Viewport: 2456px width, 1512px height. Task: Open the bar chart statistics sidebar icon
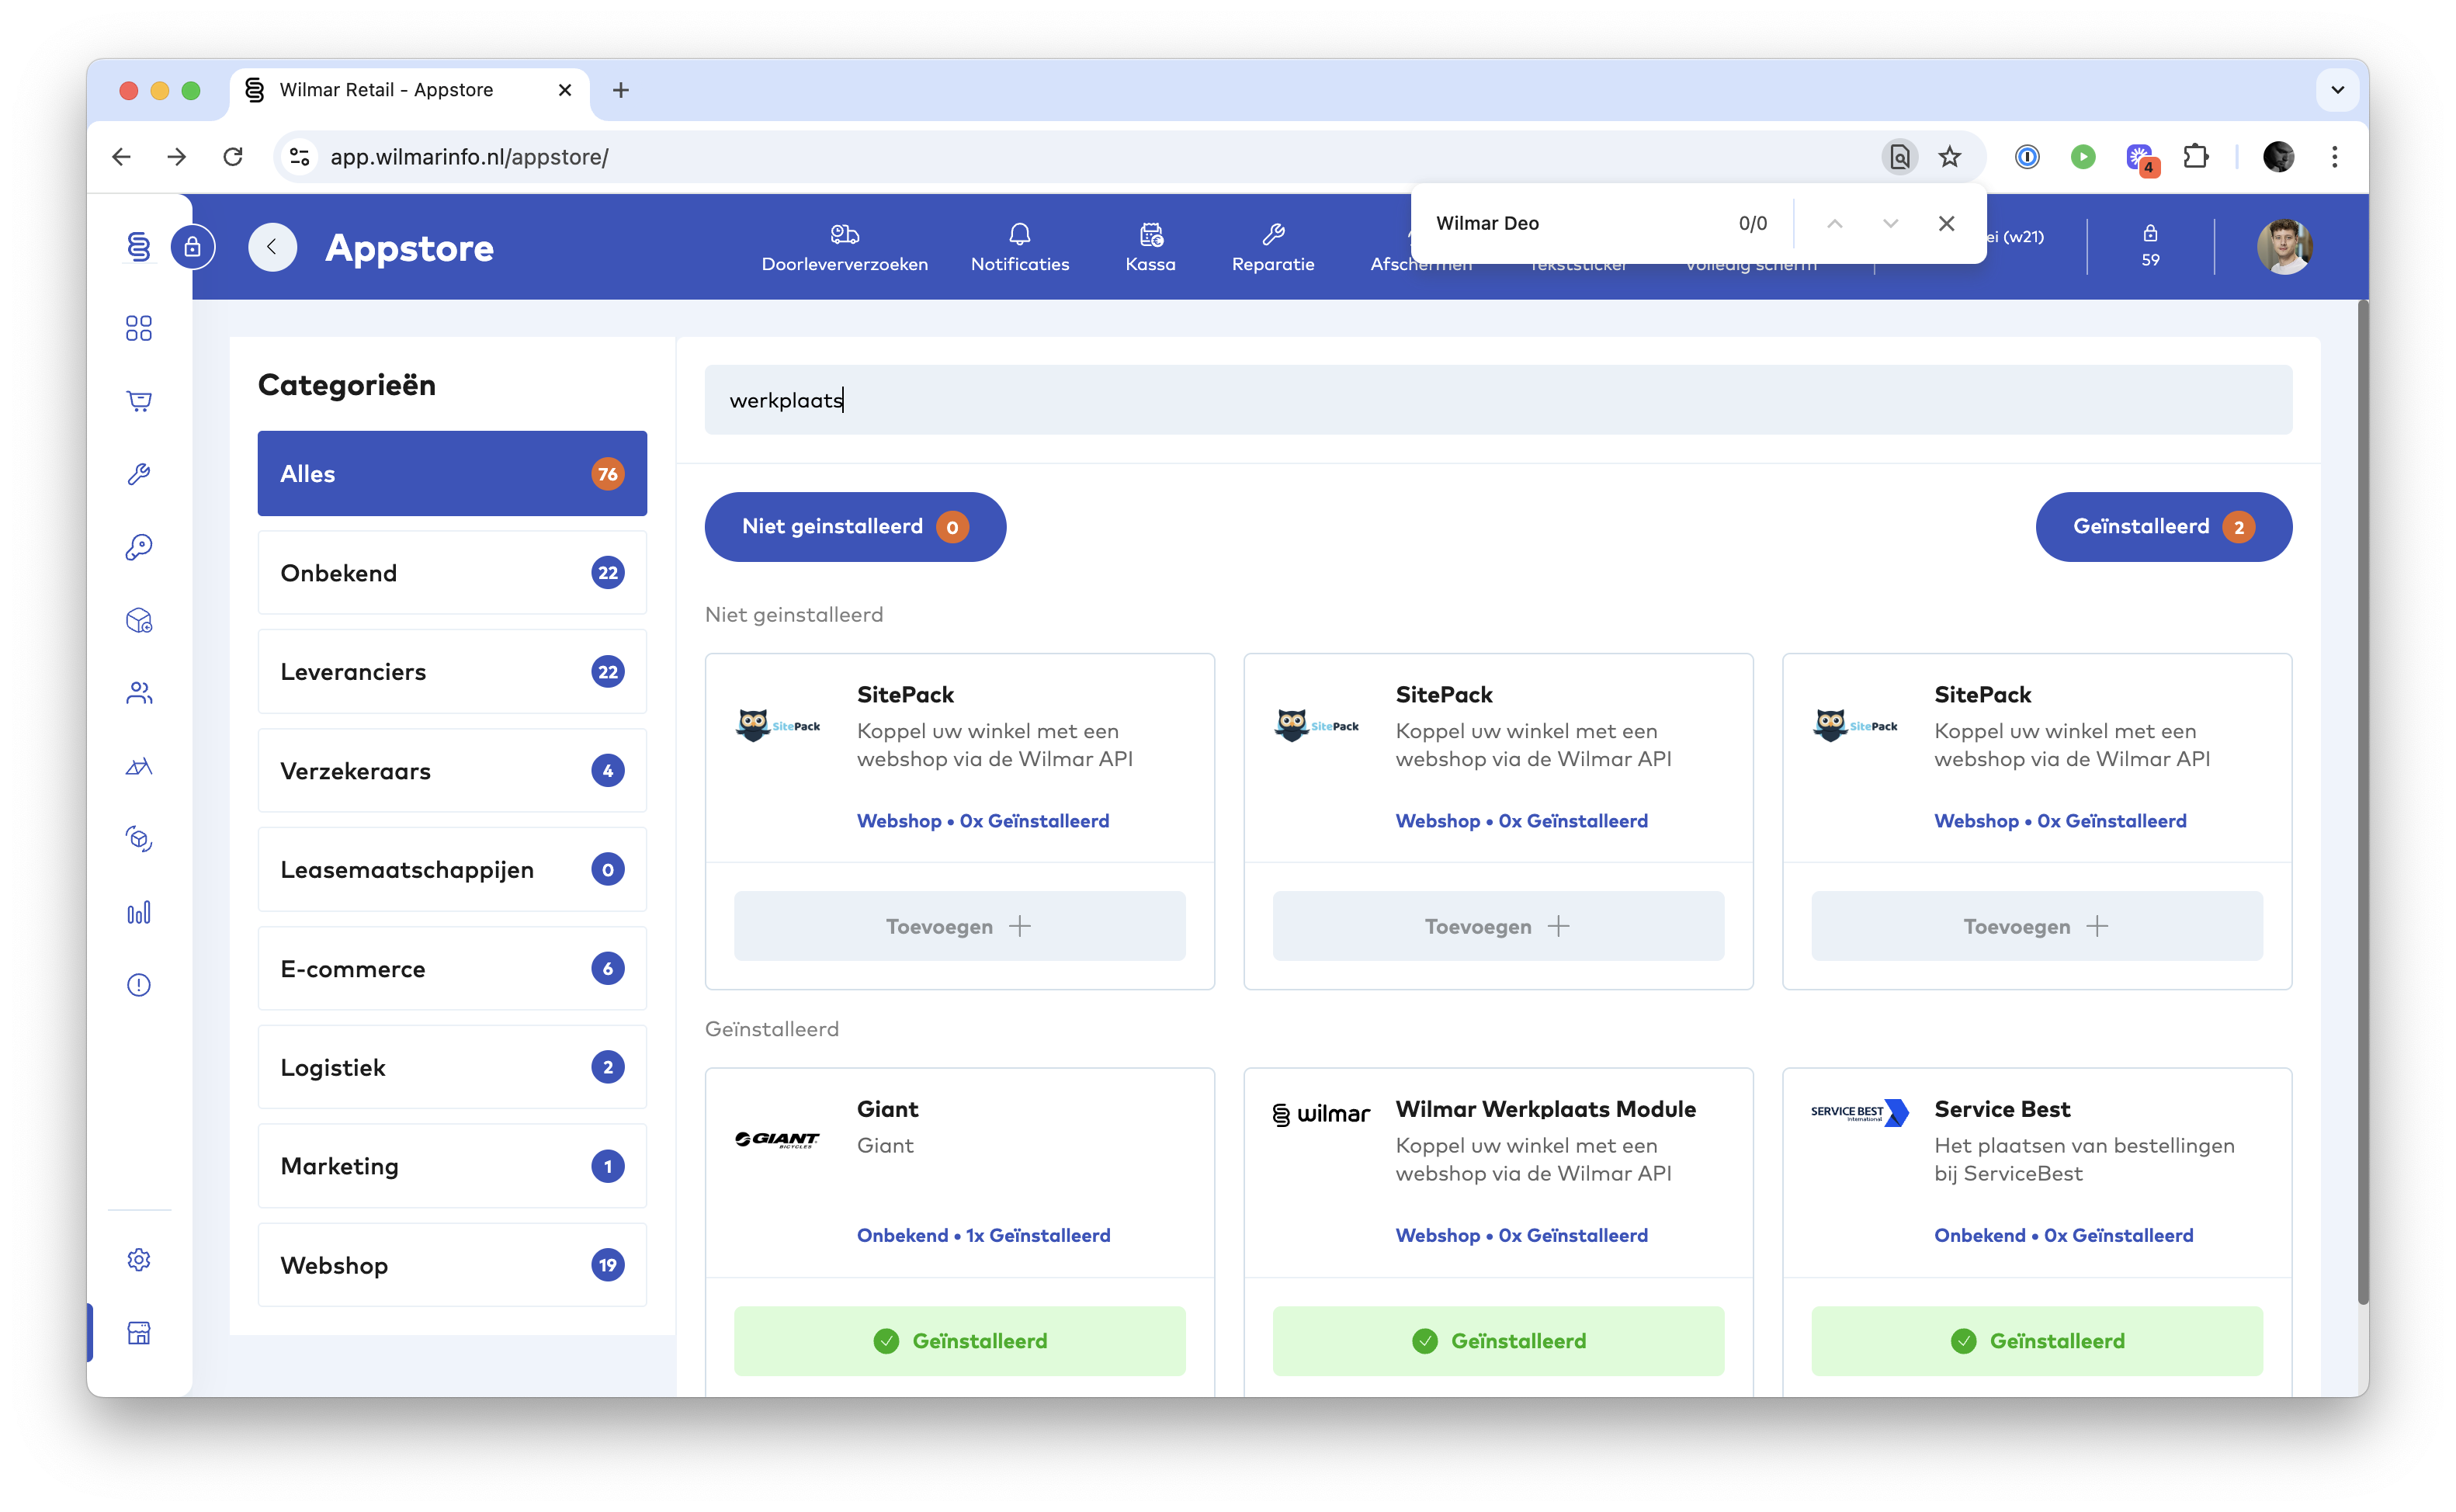(139, 912)
